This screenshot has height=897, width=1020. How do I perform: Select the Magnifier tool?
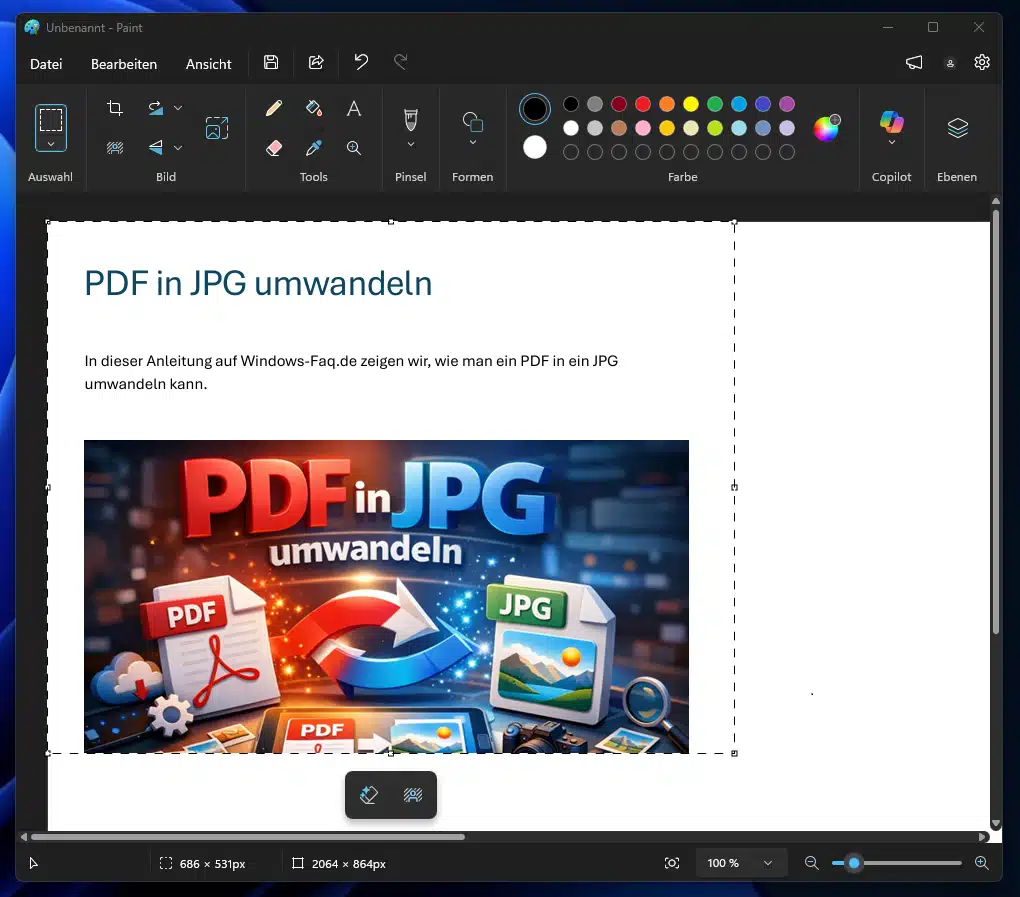(x=354, y=148)
